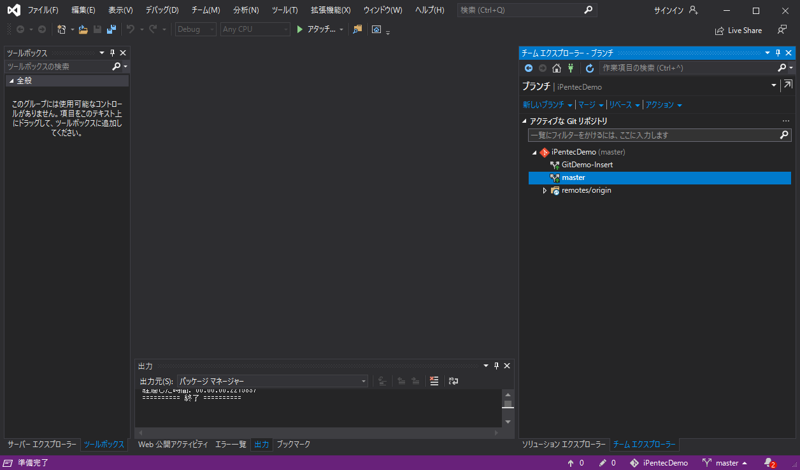Screen dimensions: 800x470
Task: Click the 新しいブランチ link
Action: click(x=544, y=105)
